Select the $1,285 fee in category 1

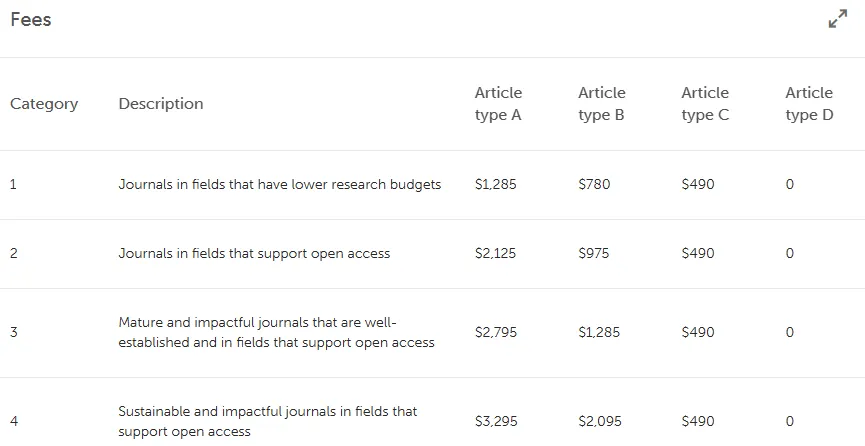click(495, 184)
